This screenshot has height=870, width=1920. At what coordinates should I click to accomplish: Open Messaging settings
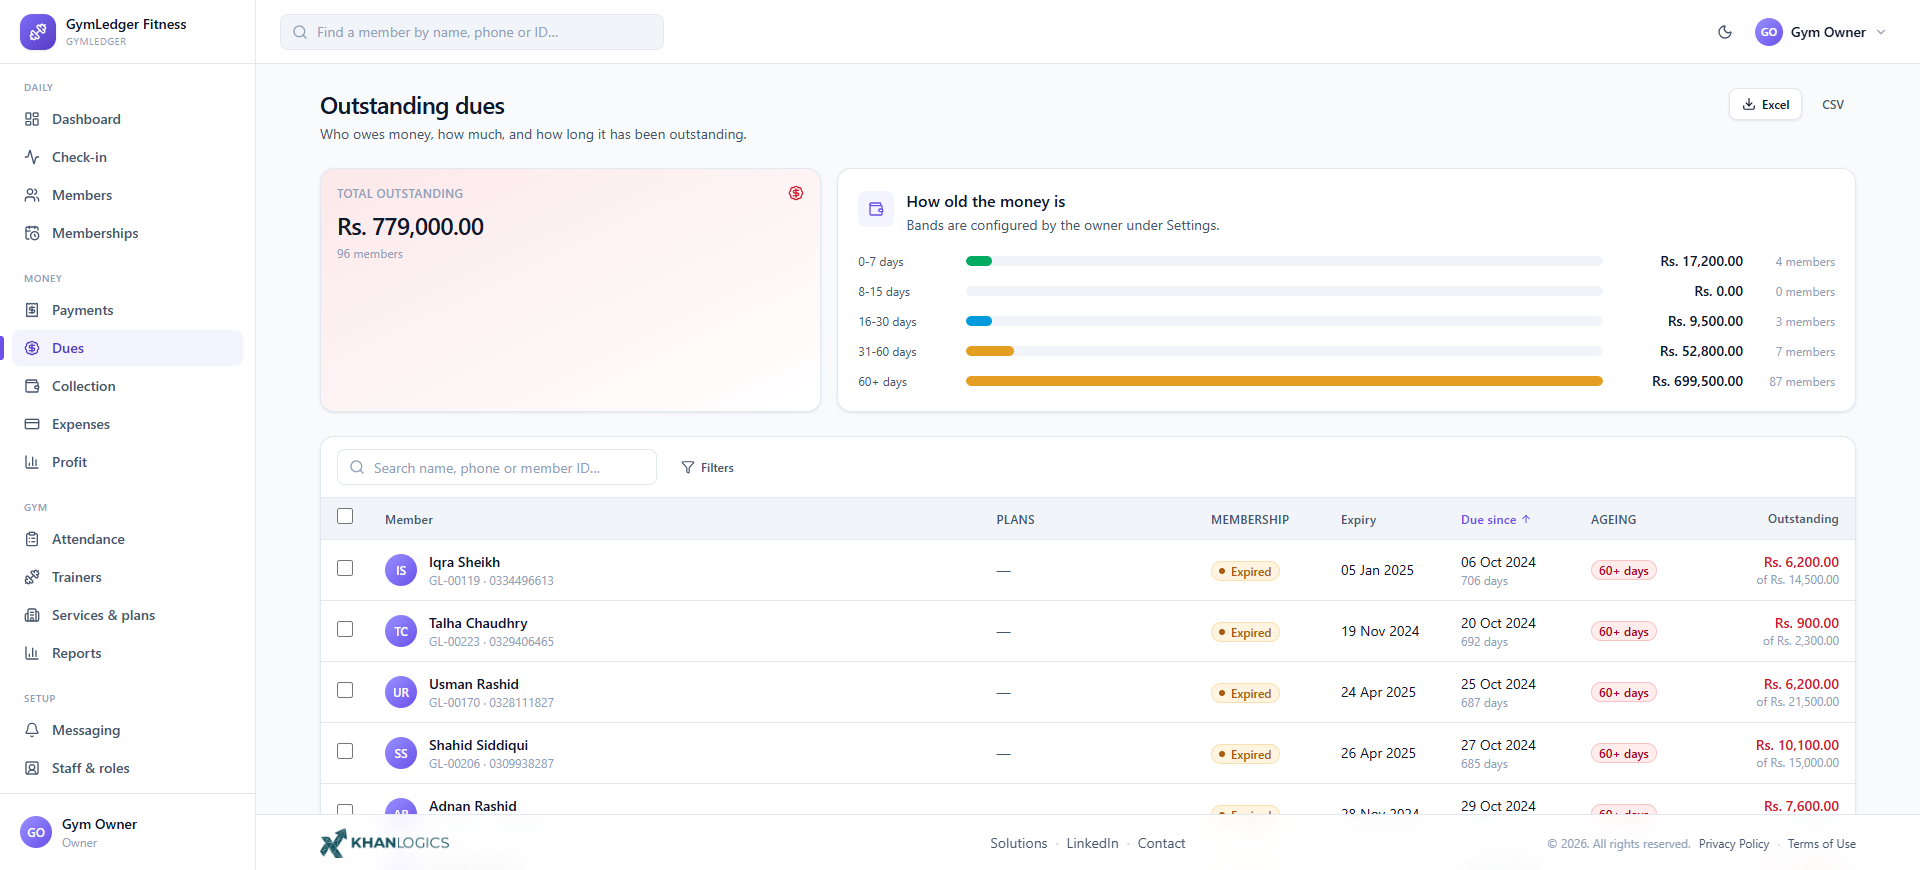coord(128,730)
